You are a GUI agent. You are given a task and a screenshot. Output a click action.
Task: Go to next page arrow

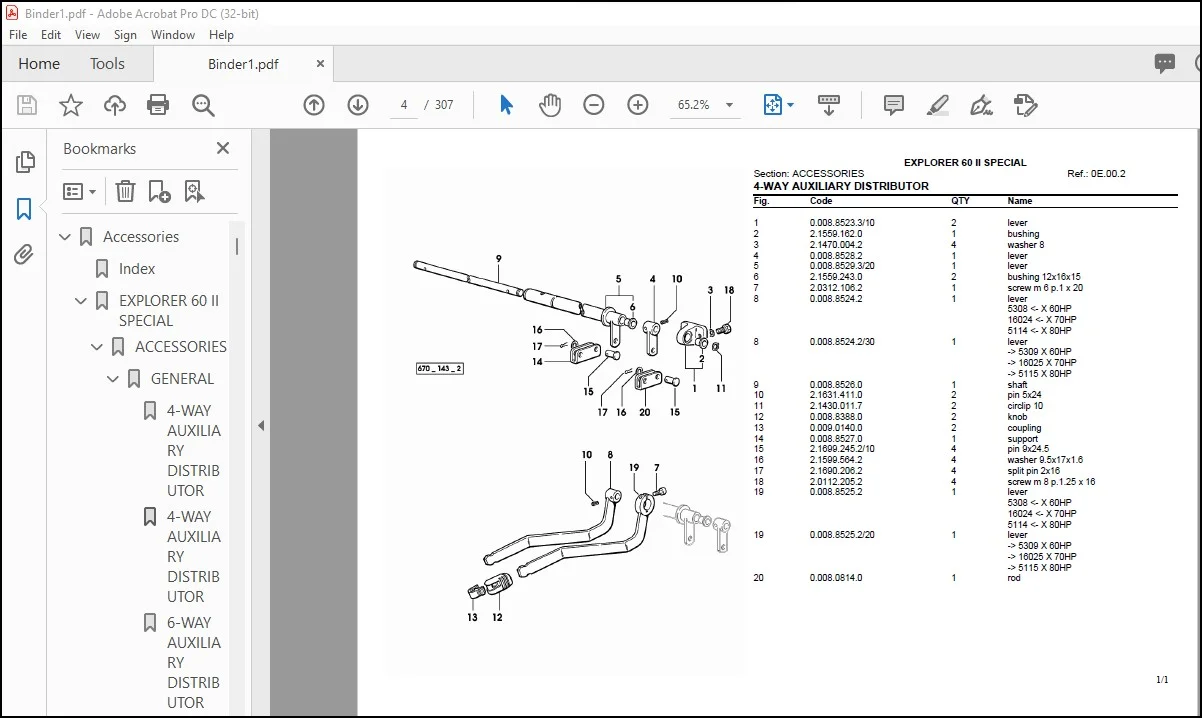click(x=358, y=105)
